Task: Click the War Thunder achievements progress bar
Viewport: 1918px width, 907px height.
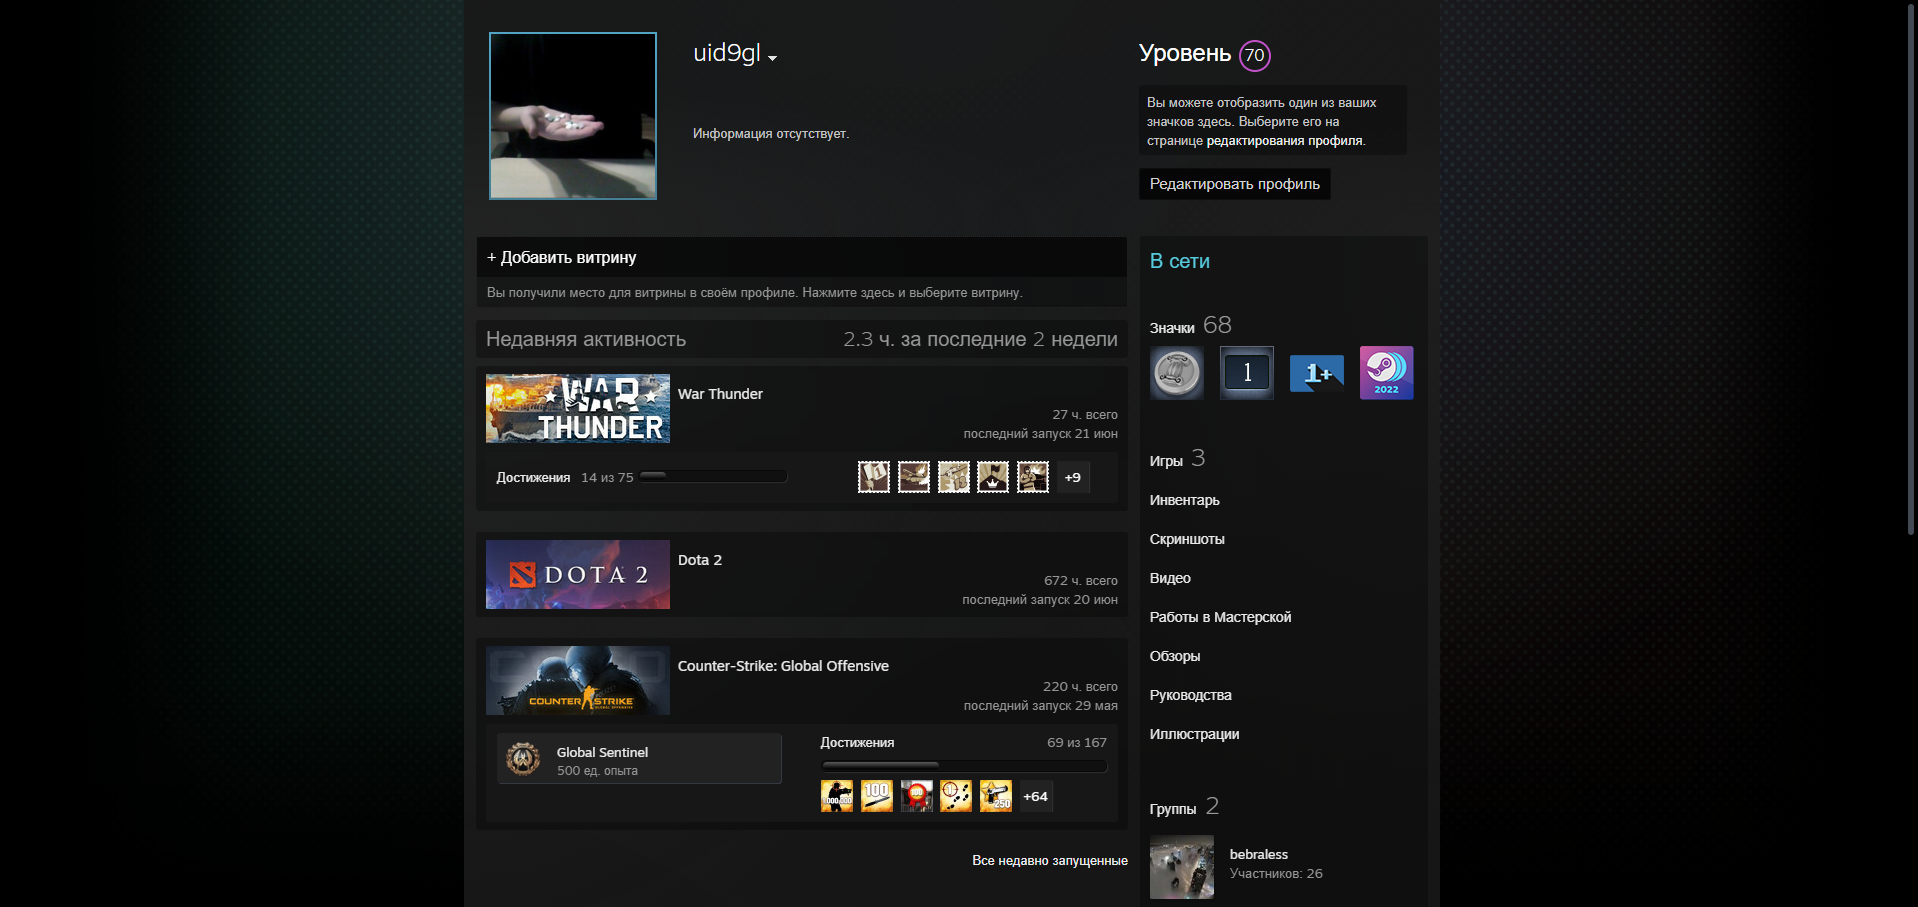Action: click(x=713, y=477)
